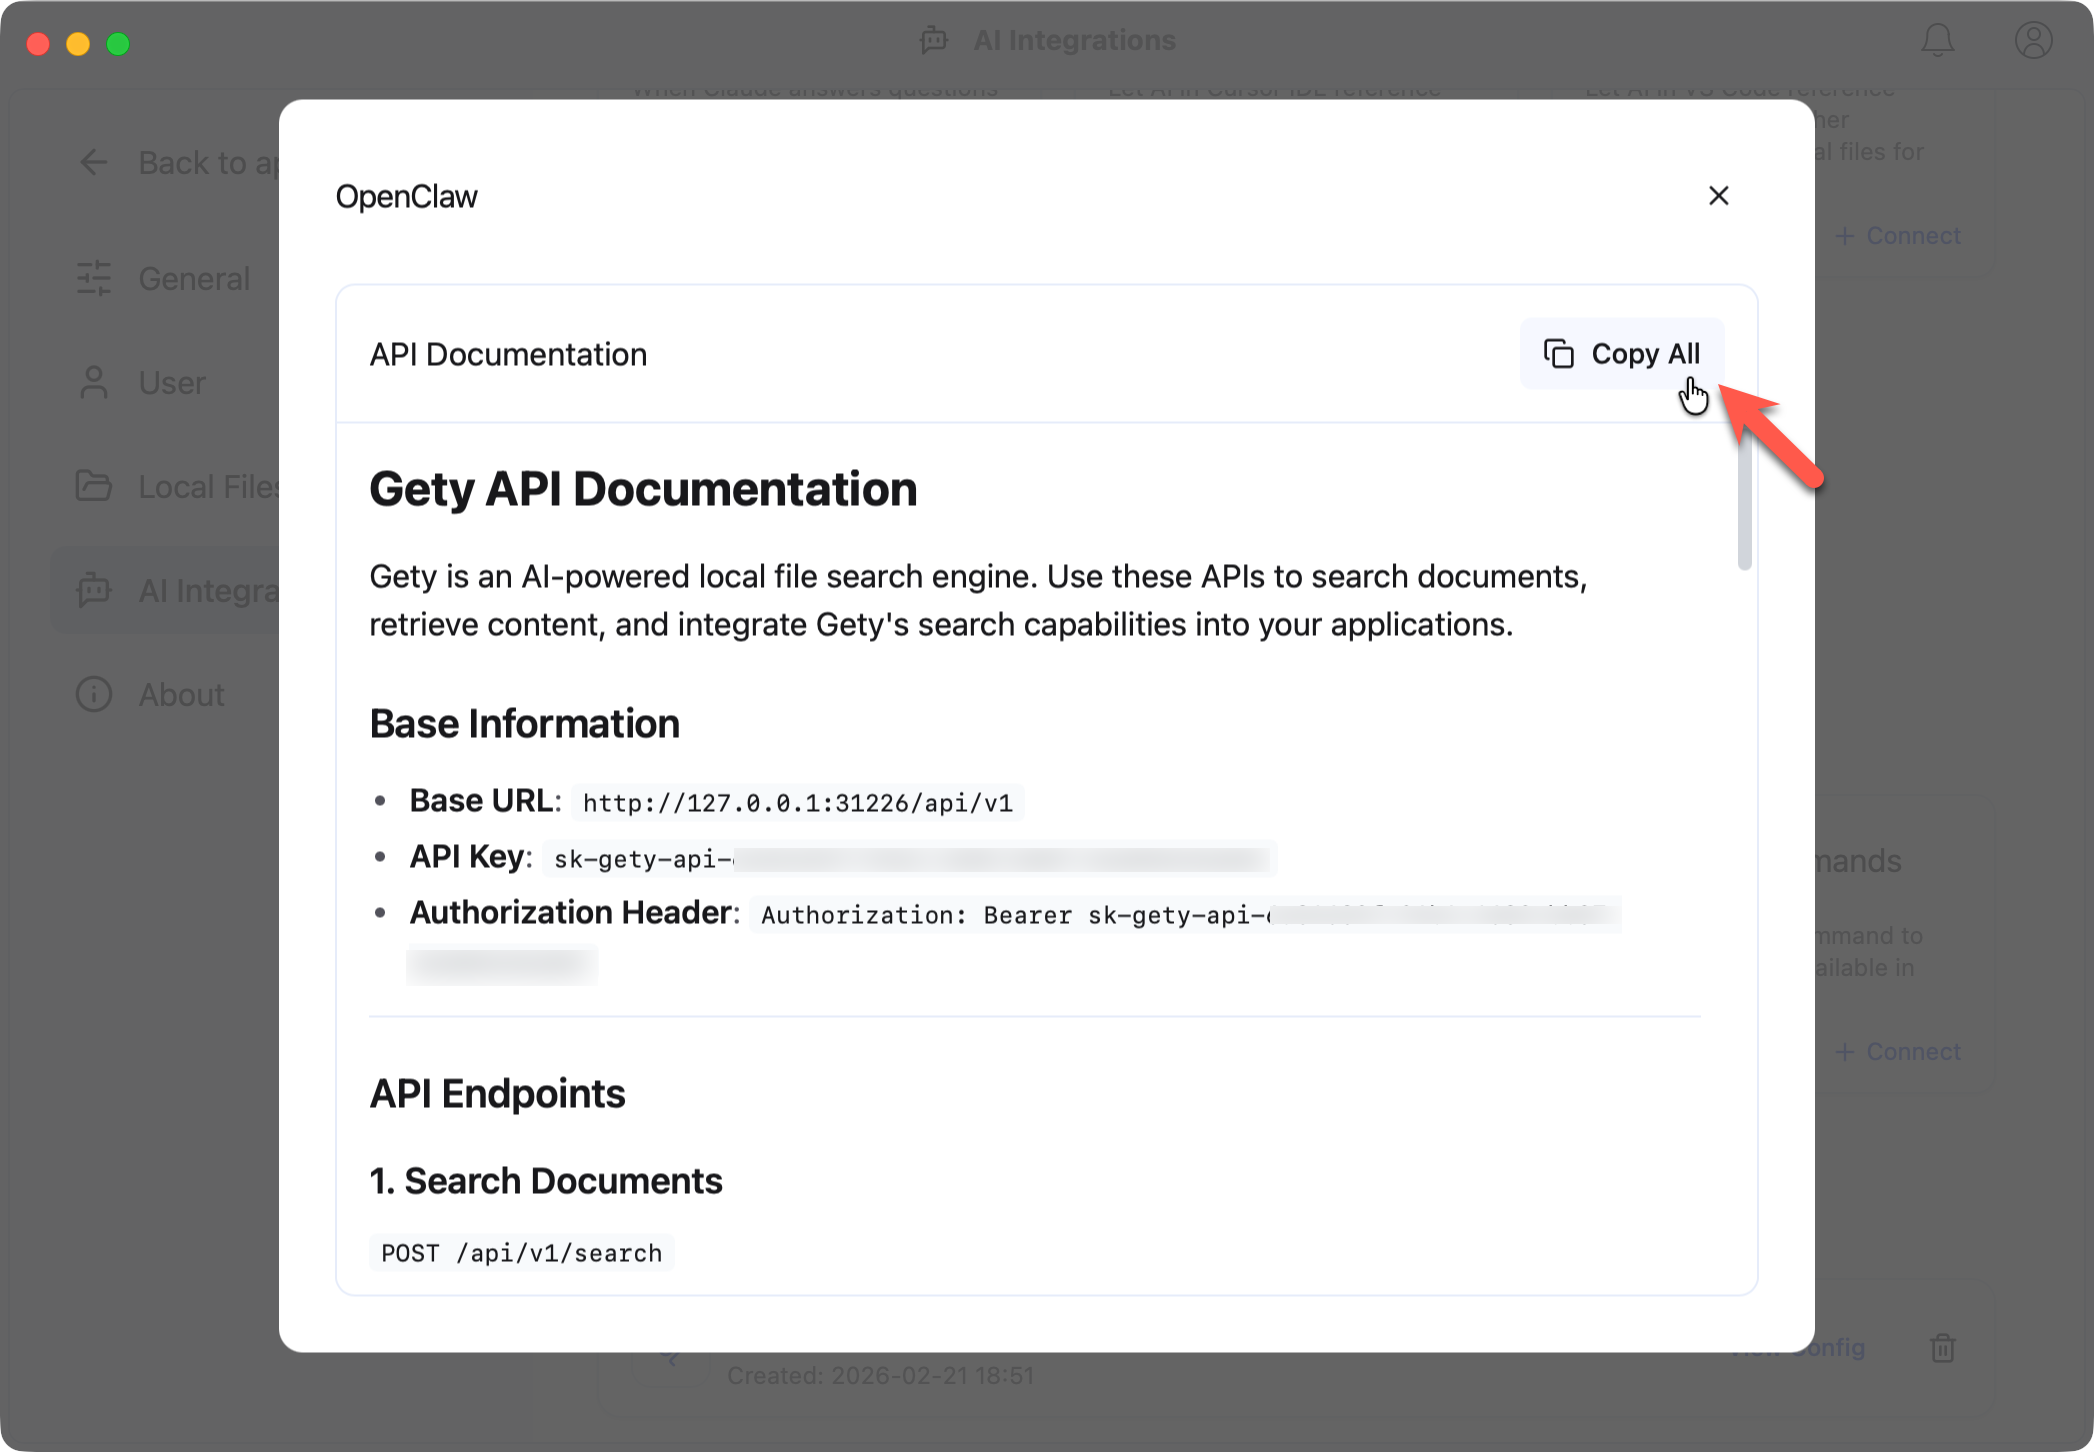The image size is (2094, 1452).
Task: Click the Connect button at top right
Action: click(1897, 235)
